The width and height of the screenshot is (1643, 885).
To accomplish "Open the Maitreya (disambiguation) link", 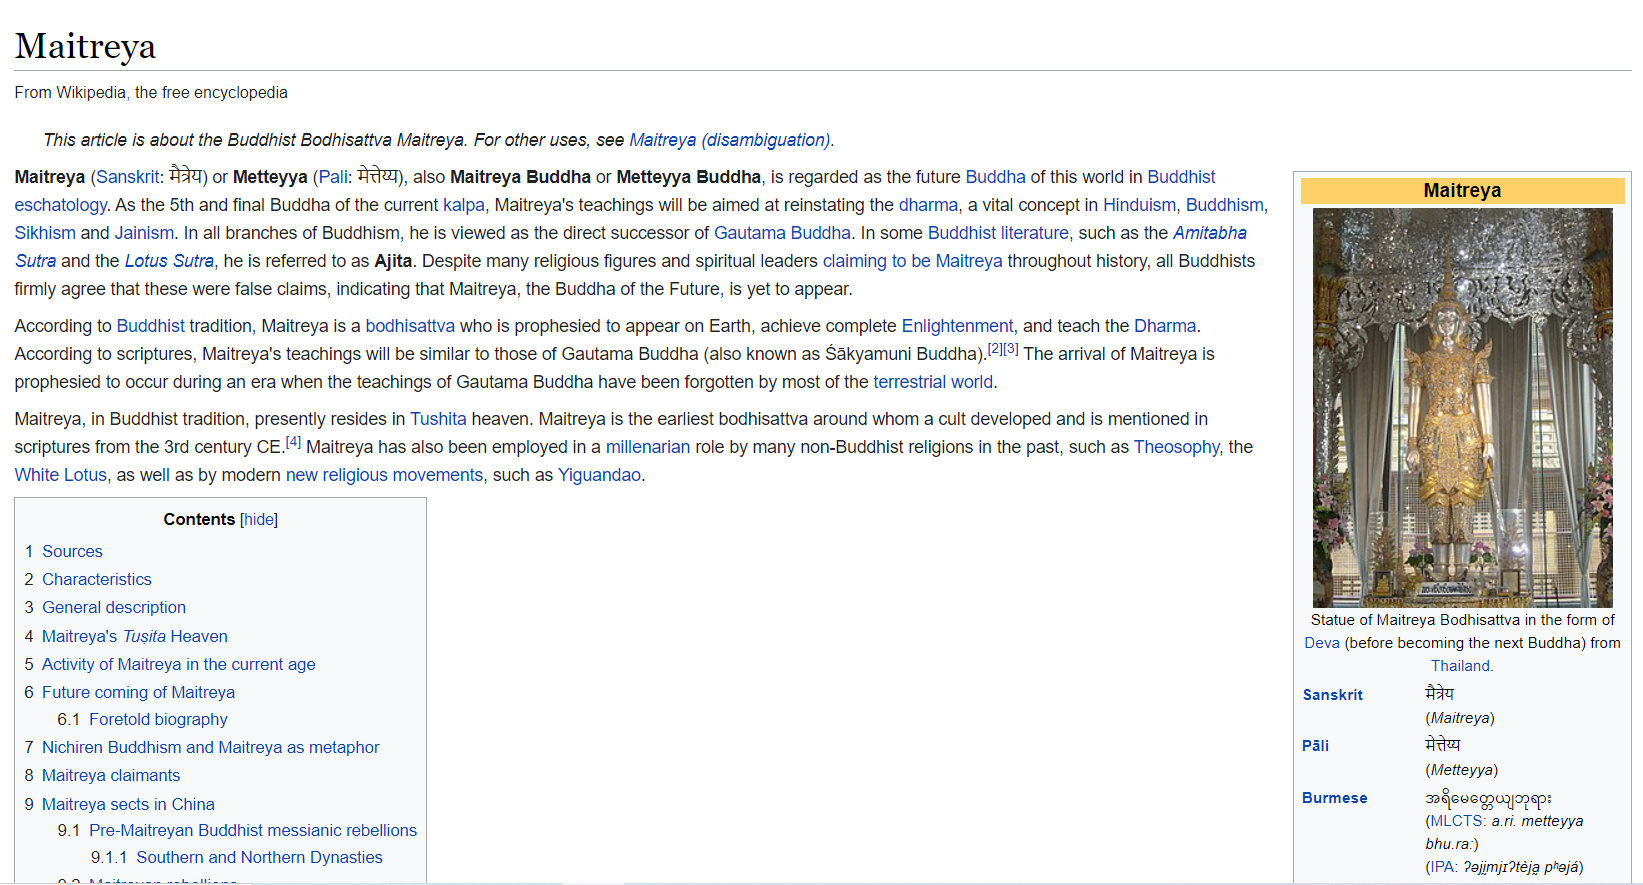I will click(730, 140).
